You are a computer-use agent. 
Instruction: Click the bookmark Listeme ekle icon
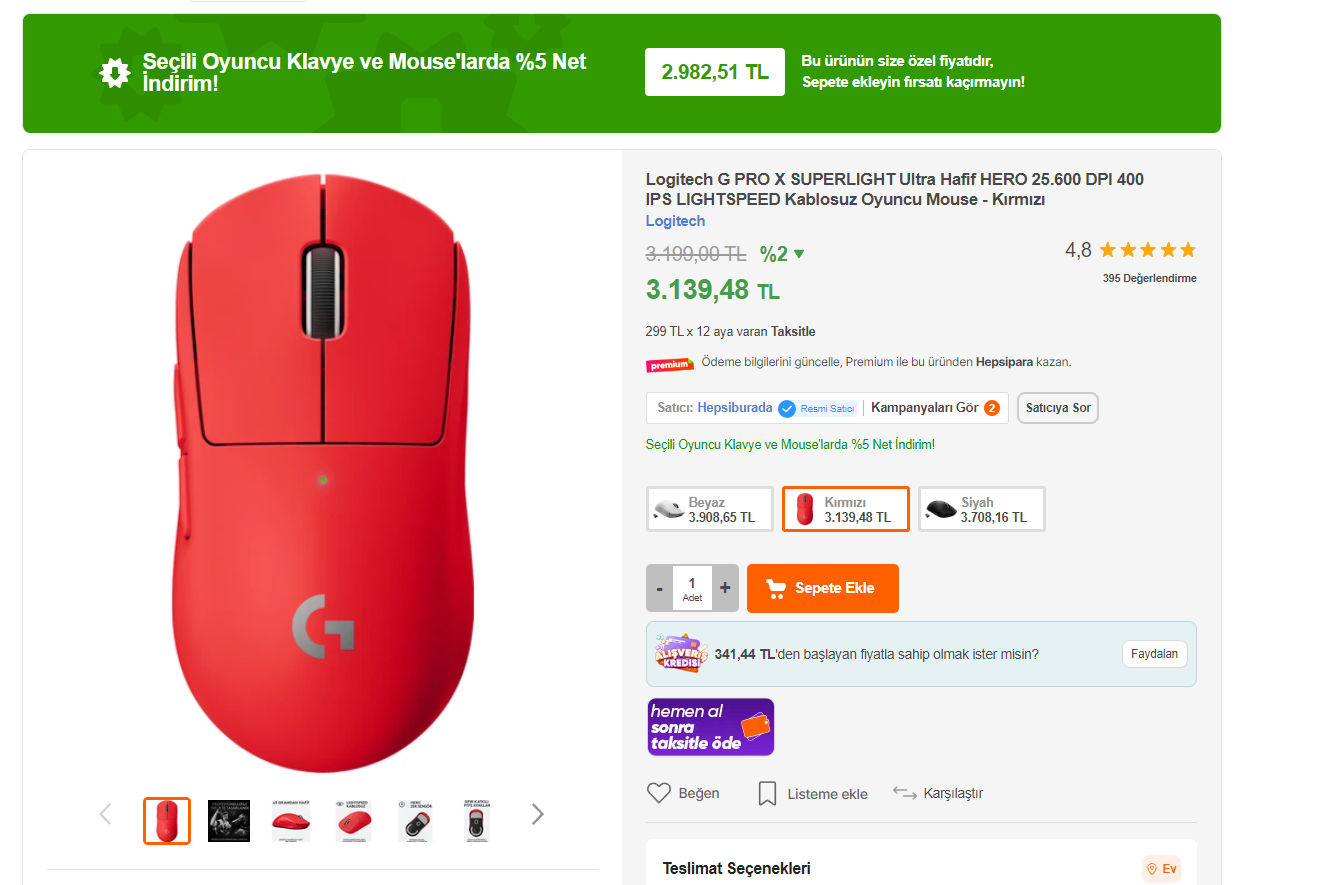[x=767, y=794]
